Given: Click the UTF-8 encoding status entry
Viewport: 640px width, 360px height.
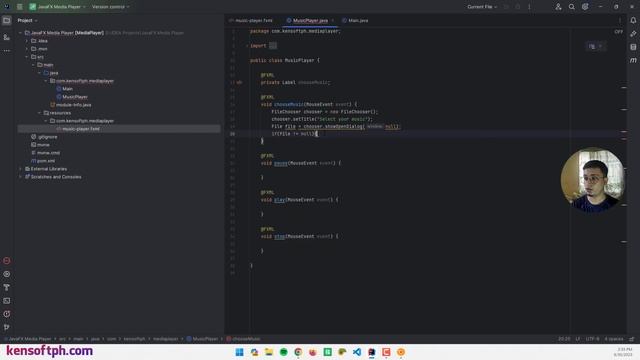Looking at the screenshot, I should [592, 339].
